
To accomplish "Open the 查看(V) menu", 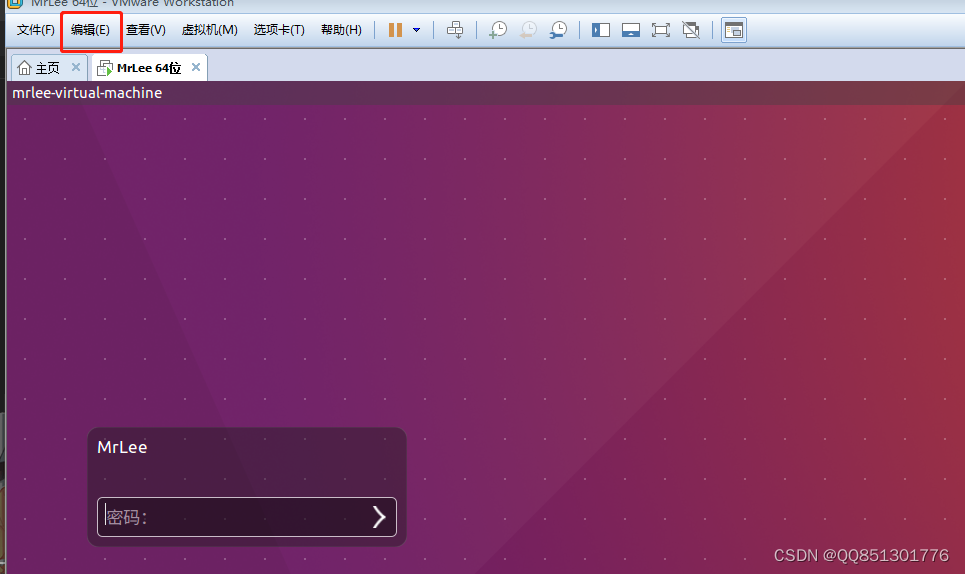I will click(x=145, y=30).
